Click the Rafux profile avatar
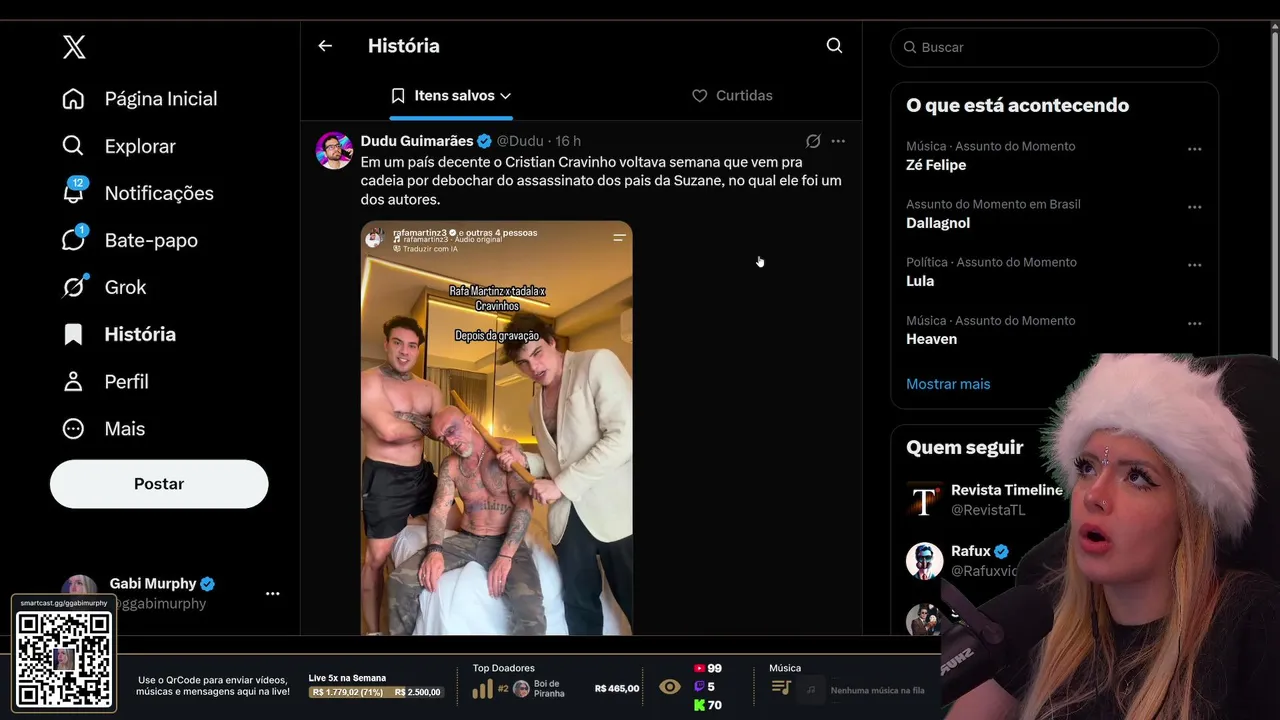The image size is (1280, 720). (x=924, y=561)
